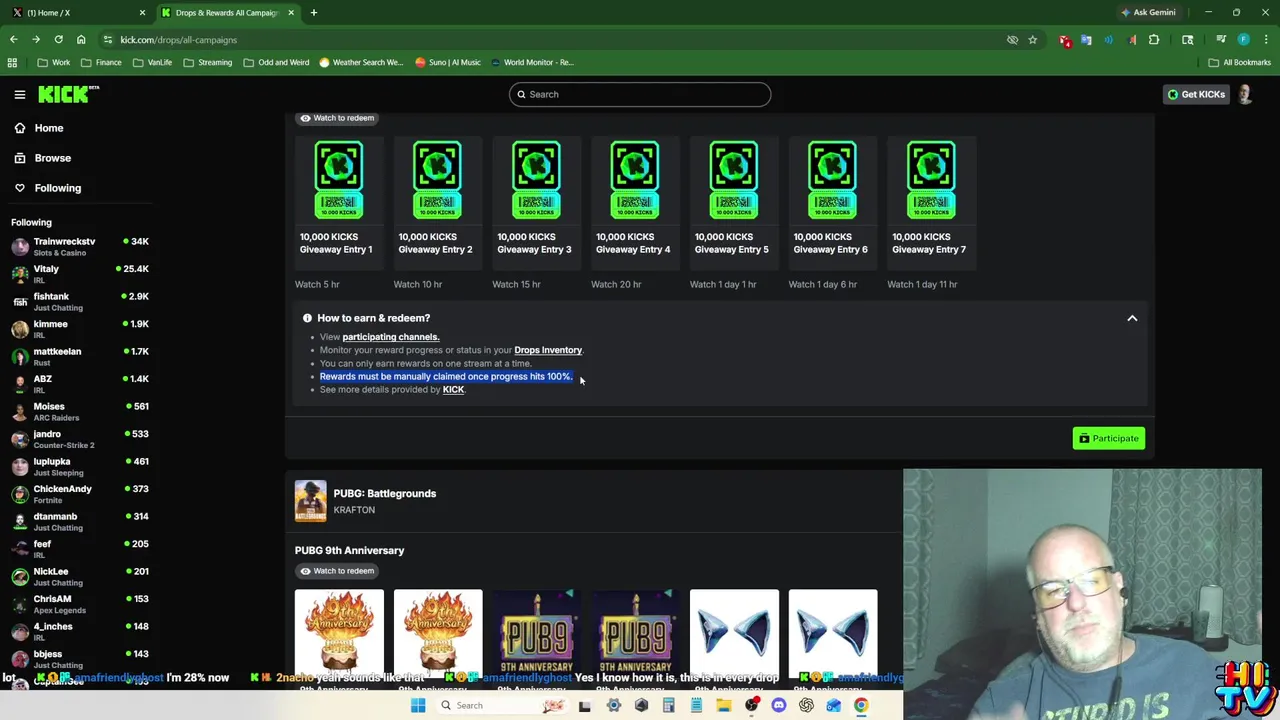Open browser home page
Viewport: 1280px width, 720px height.
pyautogui.click(x=81, y=40)
